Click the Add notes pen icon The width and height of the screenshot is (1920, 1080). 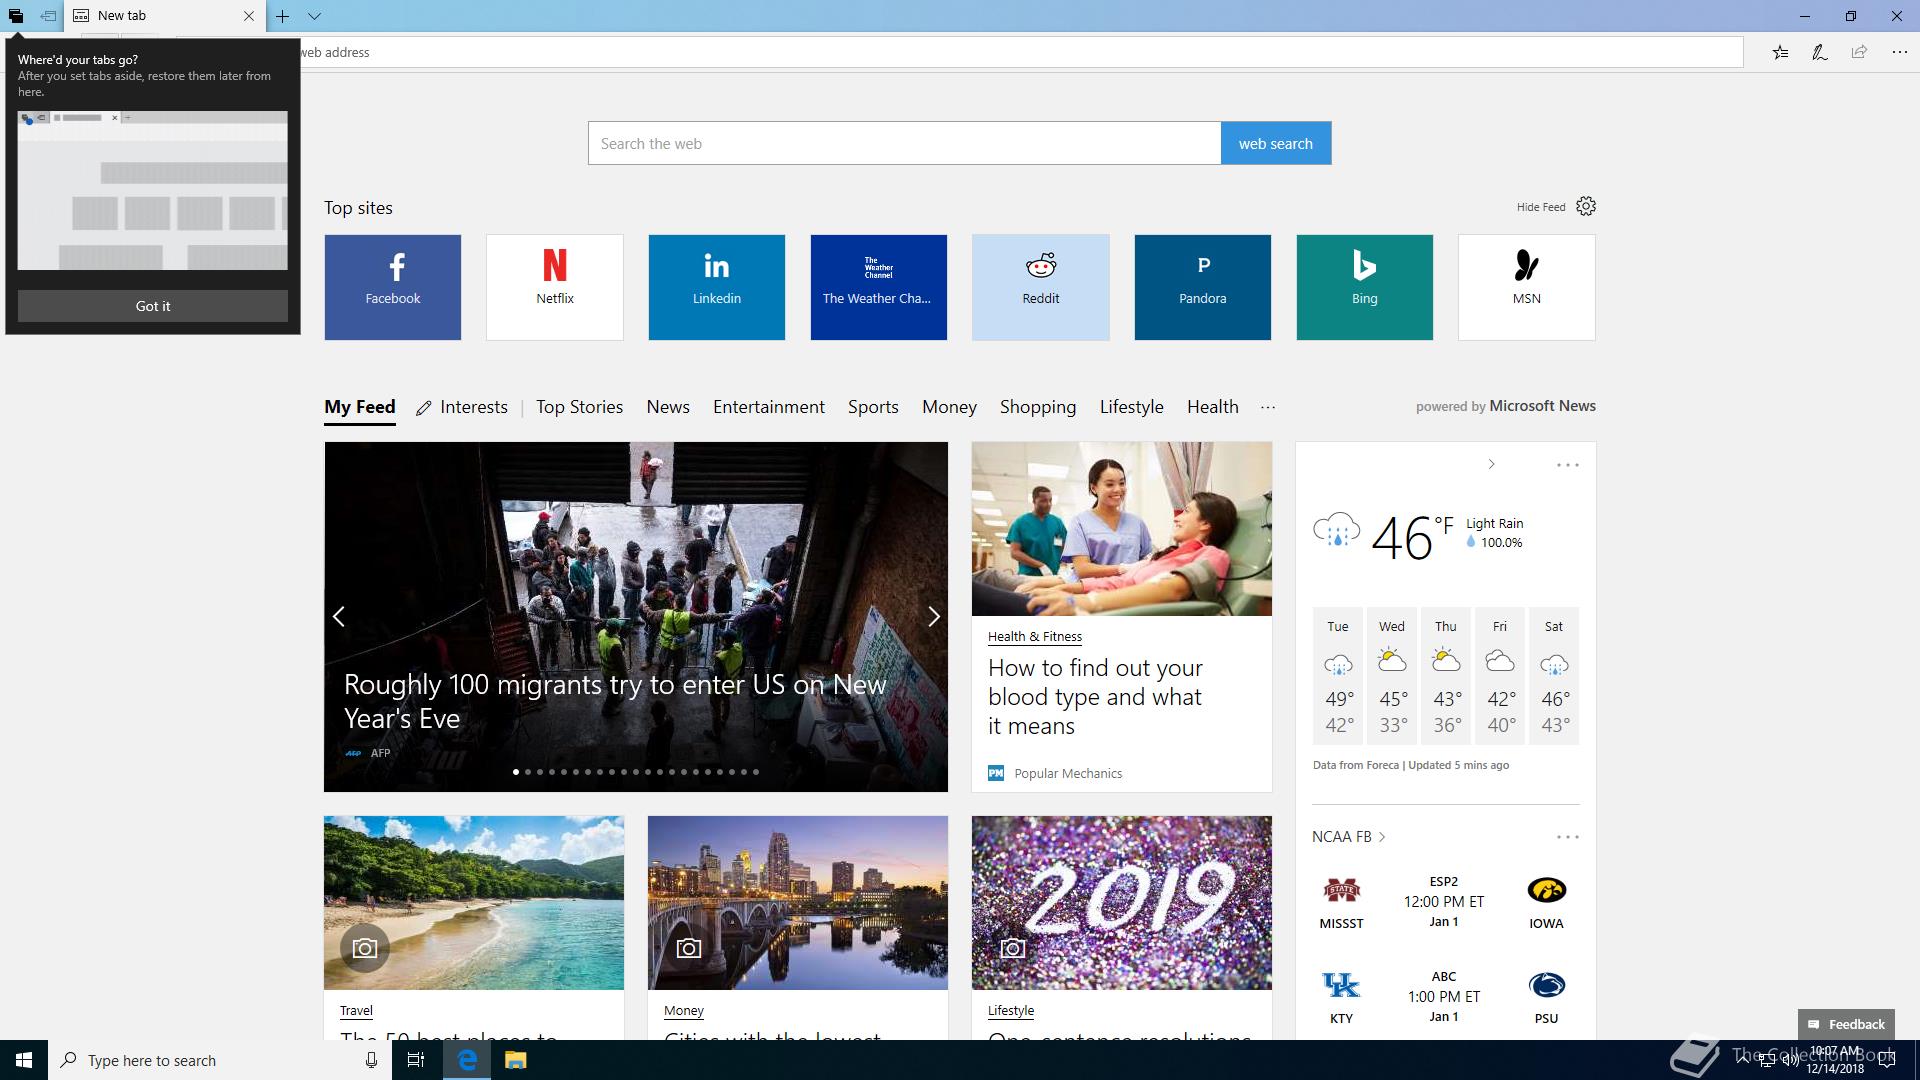tap(1820, 52)
